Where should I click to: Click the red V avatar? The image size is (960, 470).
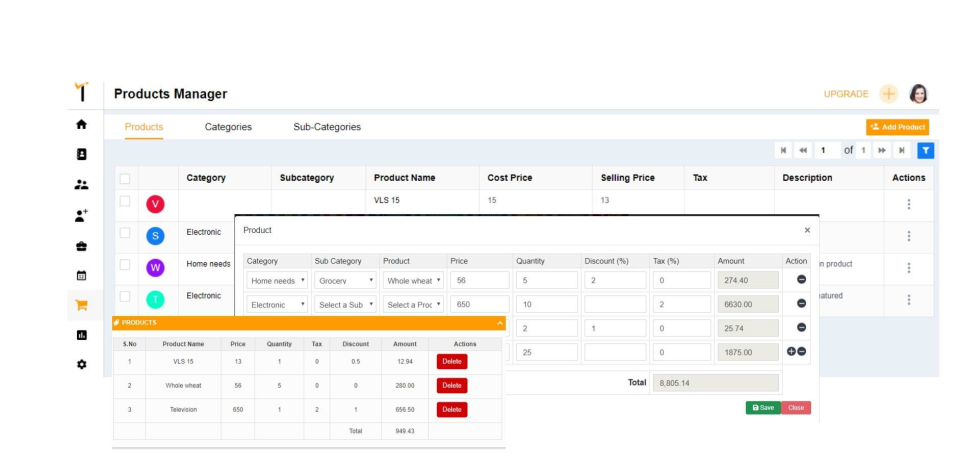pyautogui.click(x=155, y=204)
